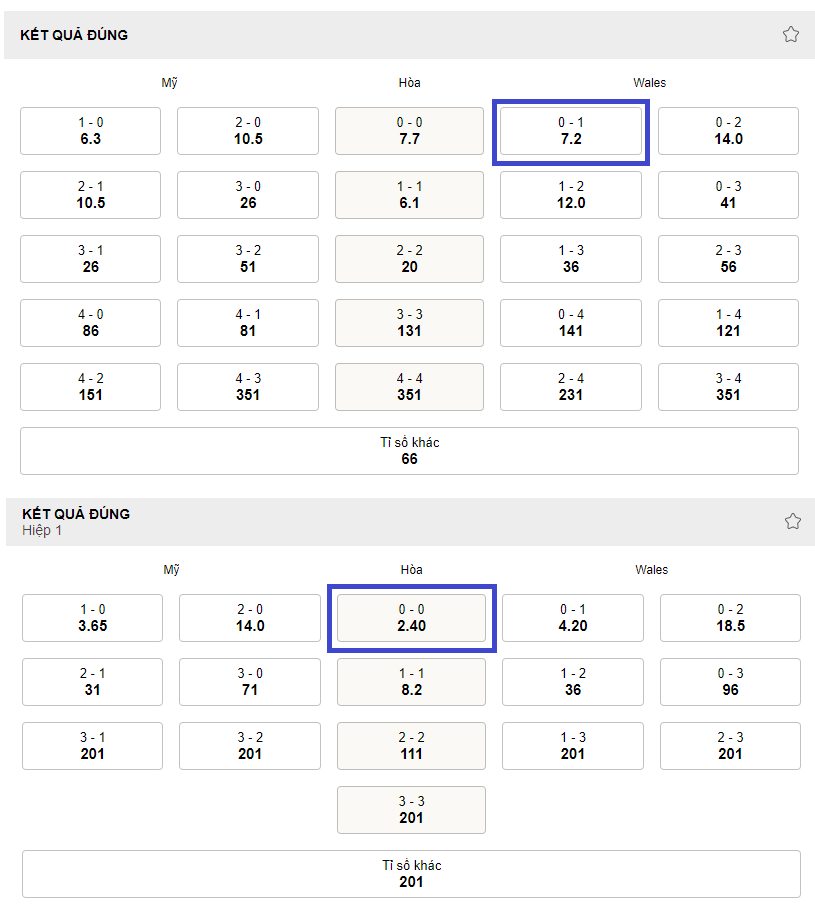Image resolution: width=815 pixels, height=923 pixels.
Task: Pick first-half 1 - 1 at 8.2
Action: [x=411, y=682]
